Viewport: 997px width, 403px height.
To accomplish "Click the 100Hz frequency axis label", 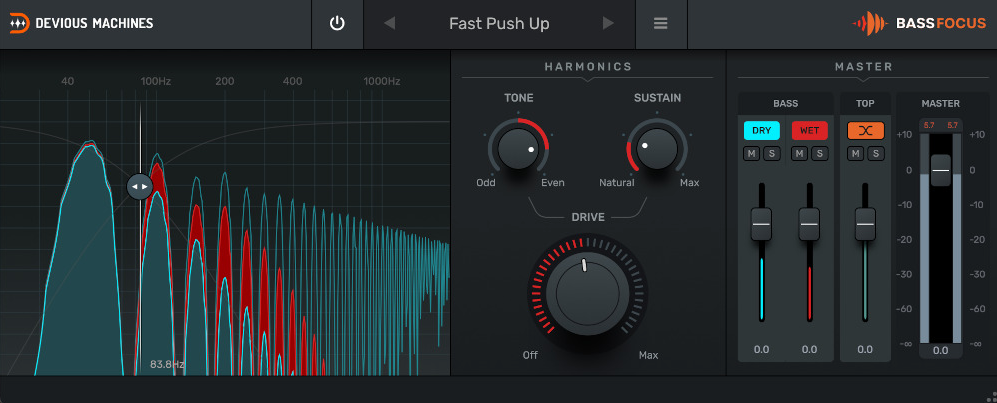I will coord(156,81).
